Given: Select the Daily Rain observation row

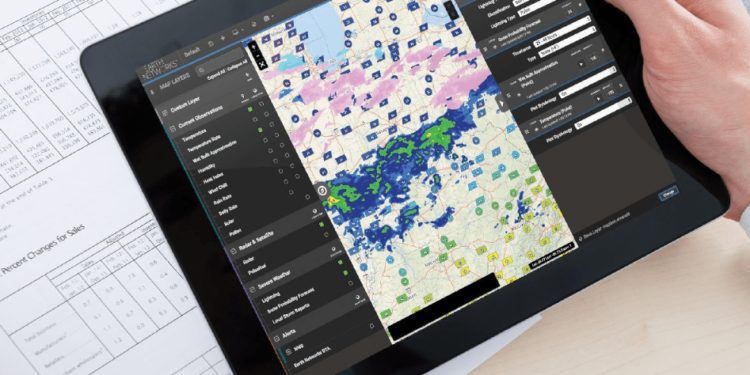Looking at the screenshot, I should point(228,210).
